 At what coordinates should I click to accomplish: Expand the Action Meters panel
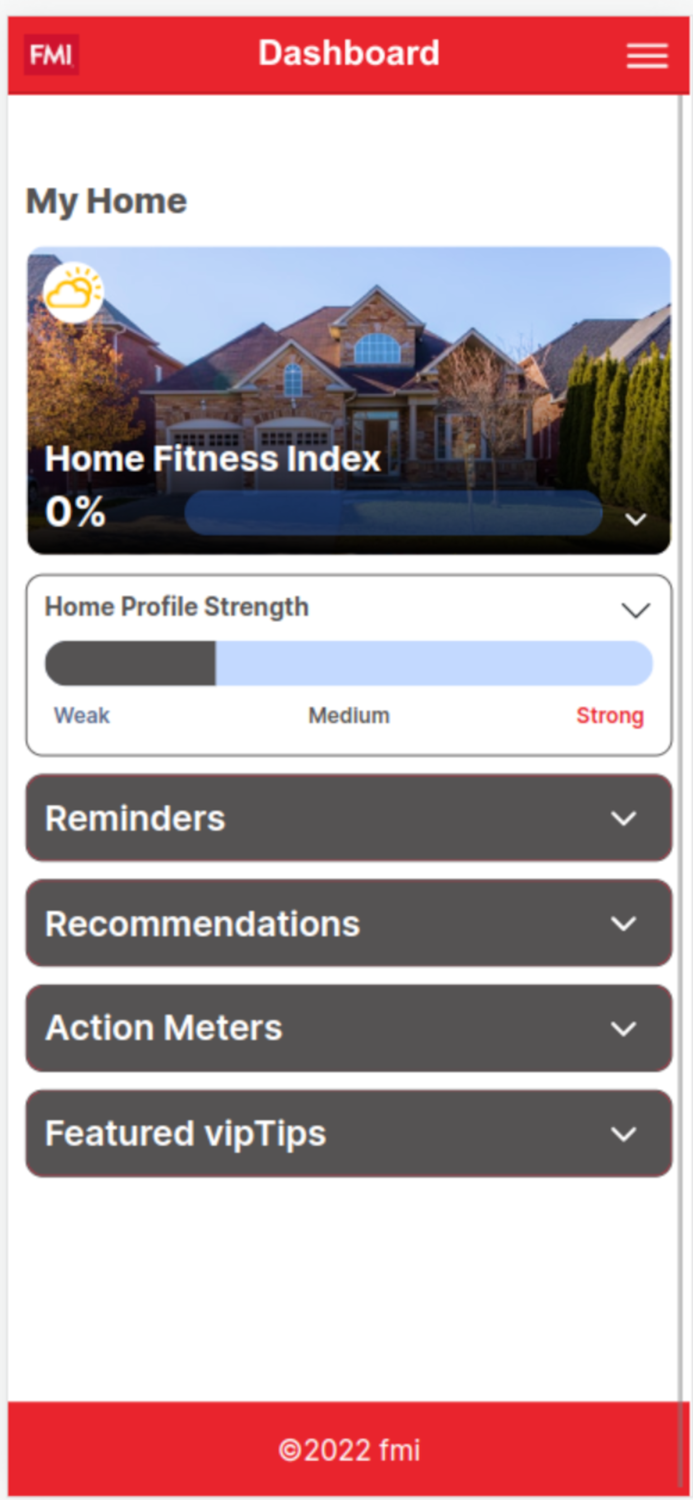tap(348, 1028)
